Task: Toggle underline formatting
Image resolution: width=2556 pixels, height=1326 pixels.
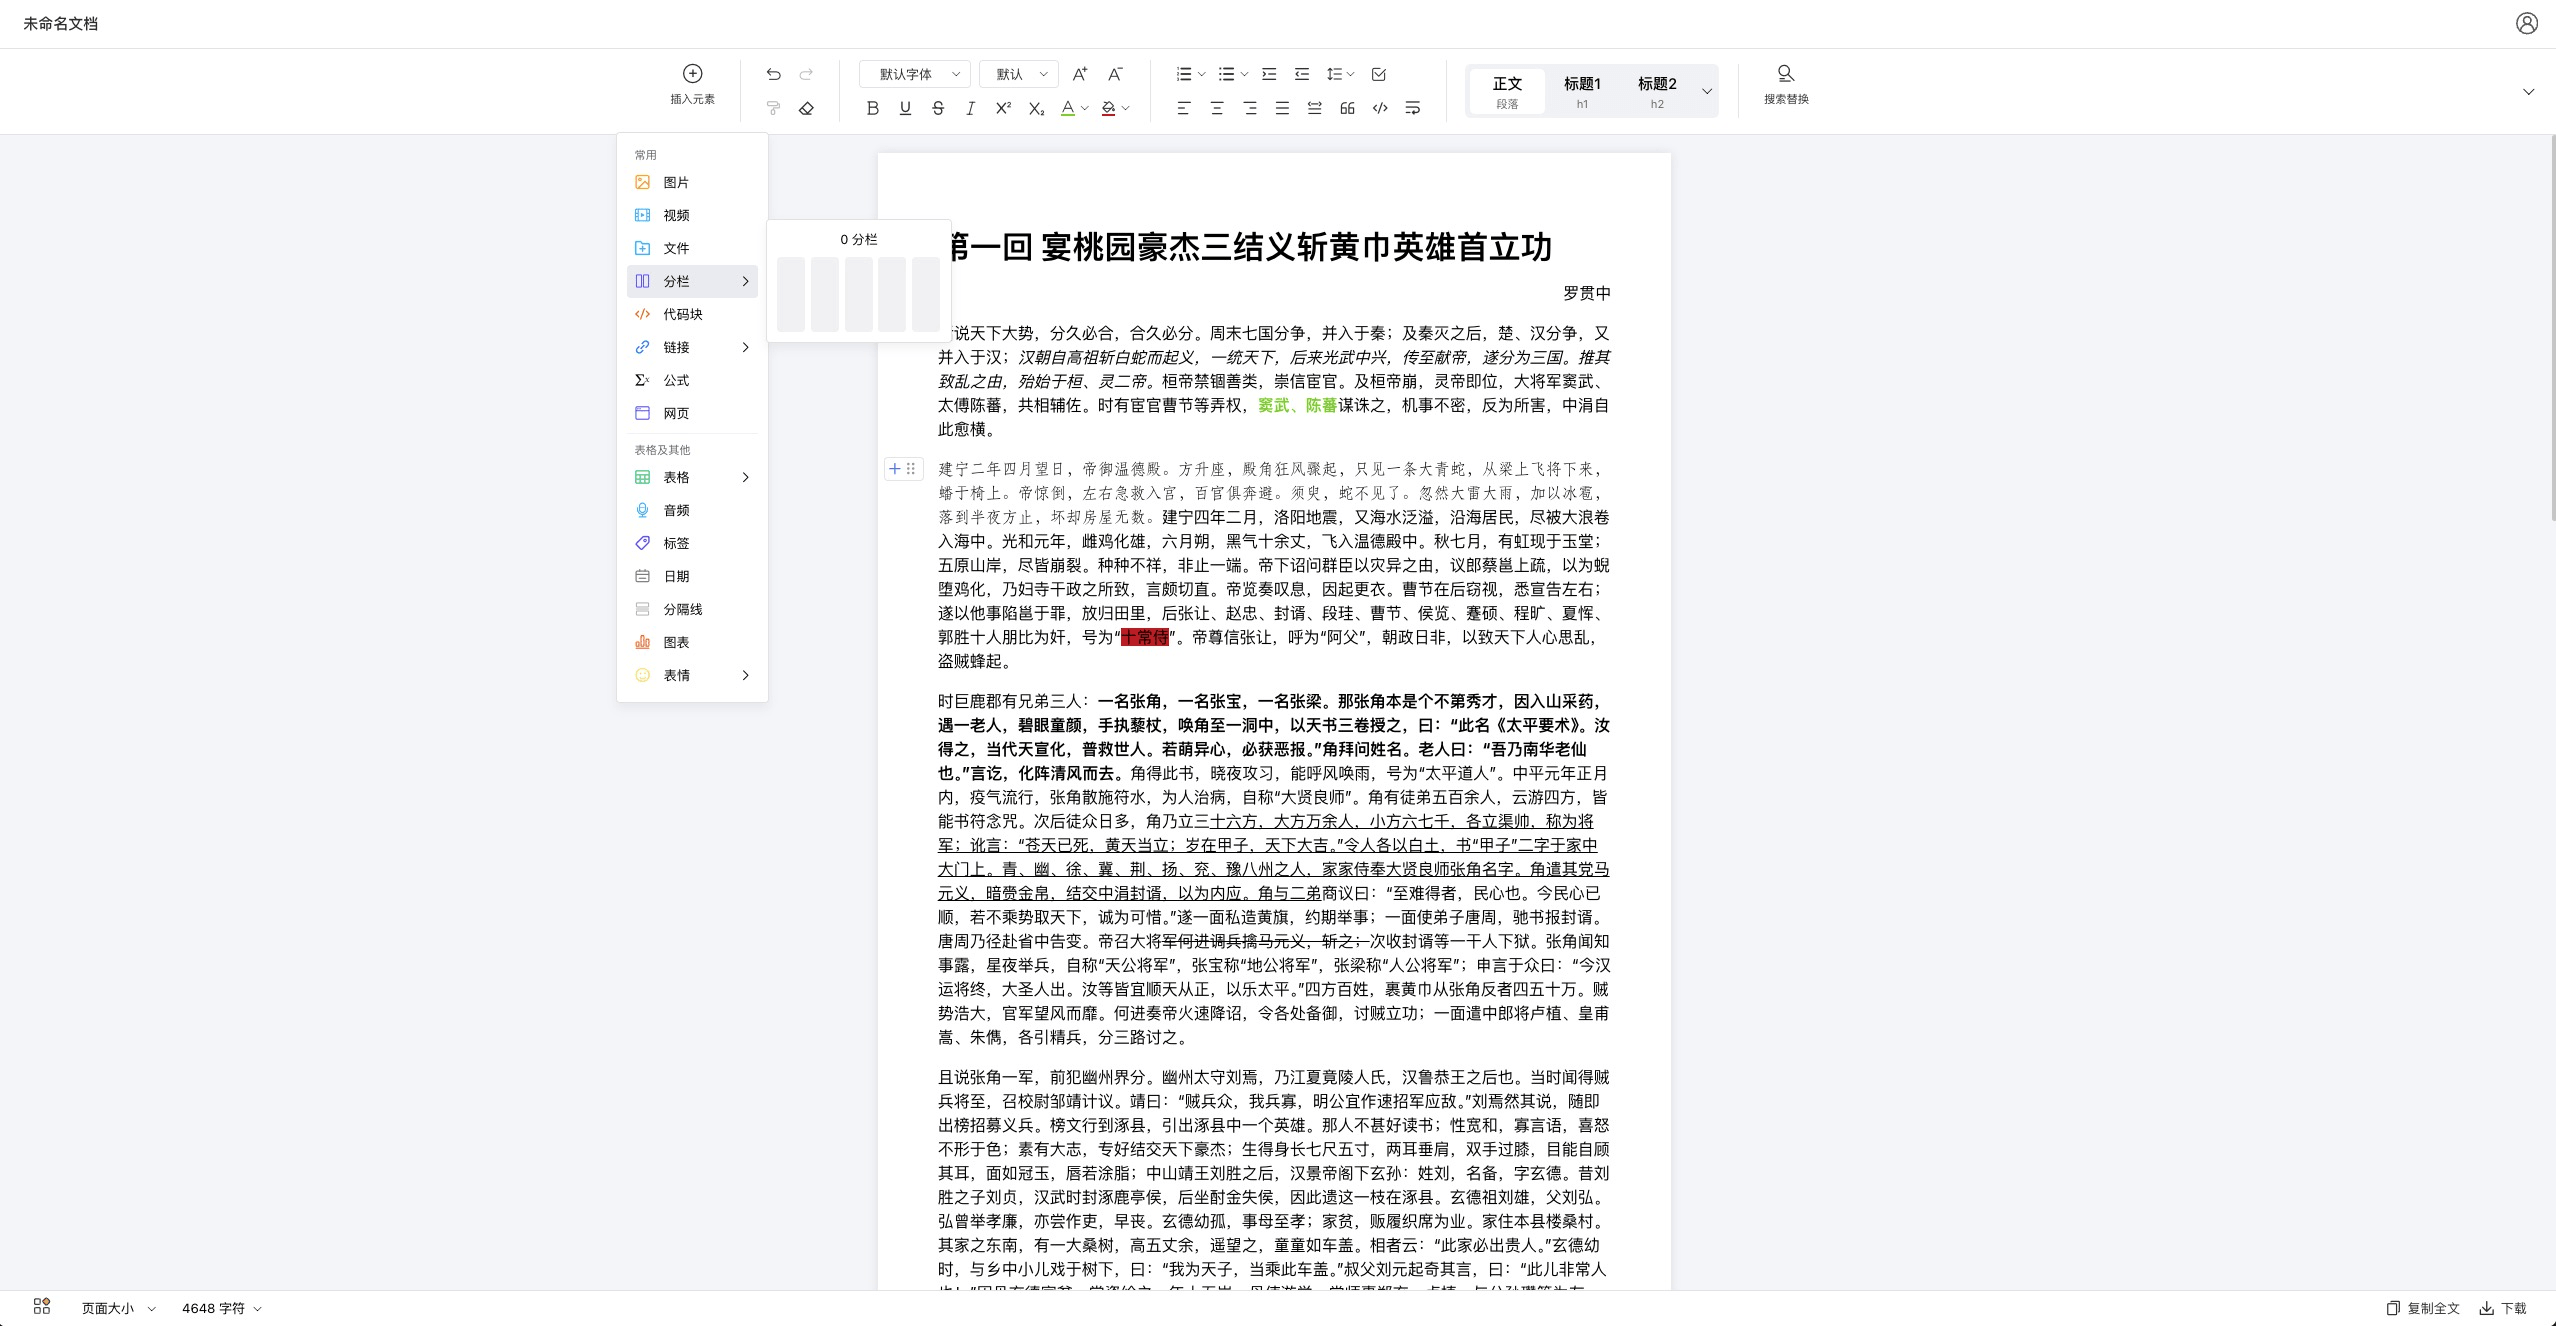Action: [x=905, y=108]
